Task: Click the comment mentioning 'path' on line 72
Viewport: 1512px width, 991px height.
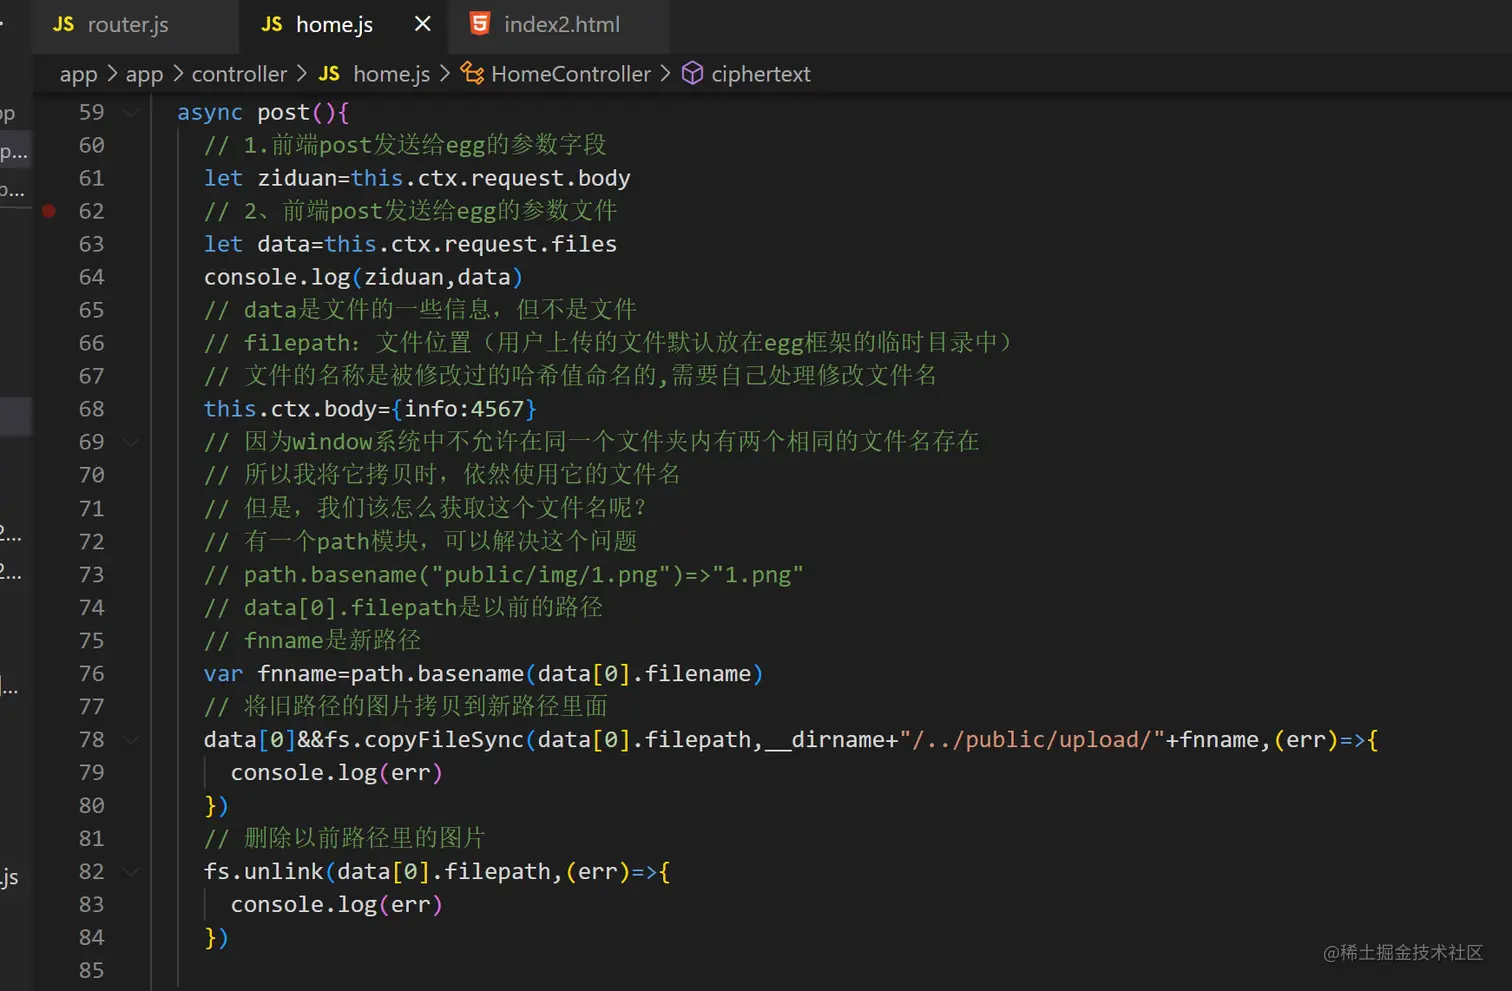Action: (420, 542)
